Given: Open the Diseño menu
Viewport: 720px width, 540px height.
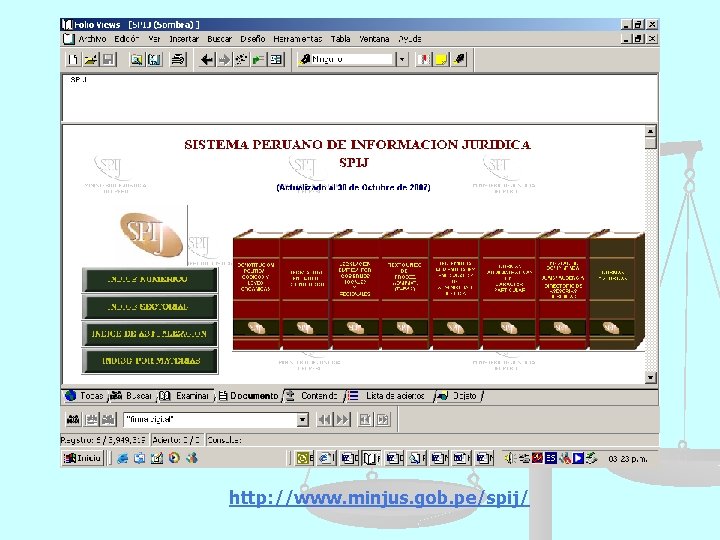Looking at the screenshot, I should 253,39.
